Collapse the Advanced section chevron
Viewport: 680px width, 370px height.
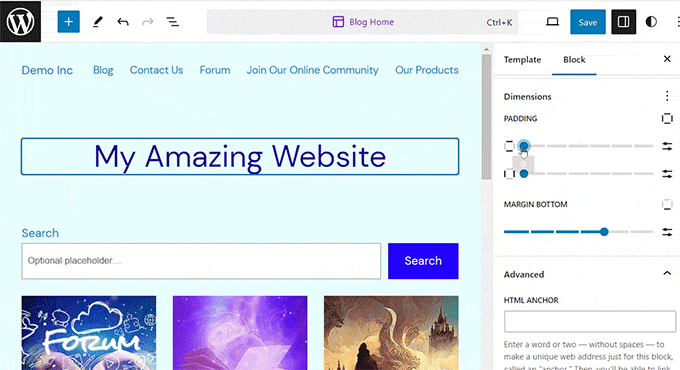coord(667,273)
